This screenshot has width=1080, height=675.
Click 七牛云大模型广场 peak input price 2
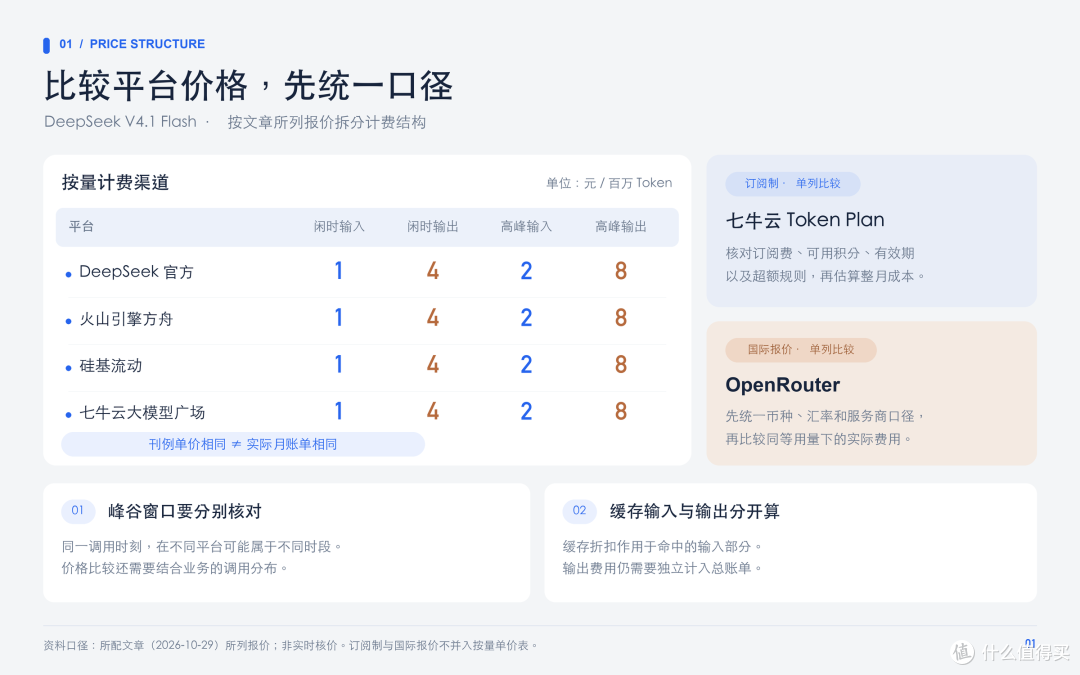tap(526, 411)
